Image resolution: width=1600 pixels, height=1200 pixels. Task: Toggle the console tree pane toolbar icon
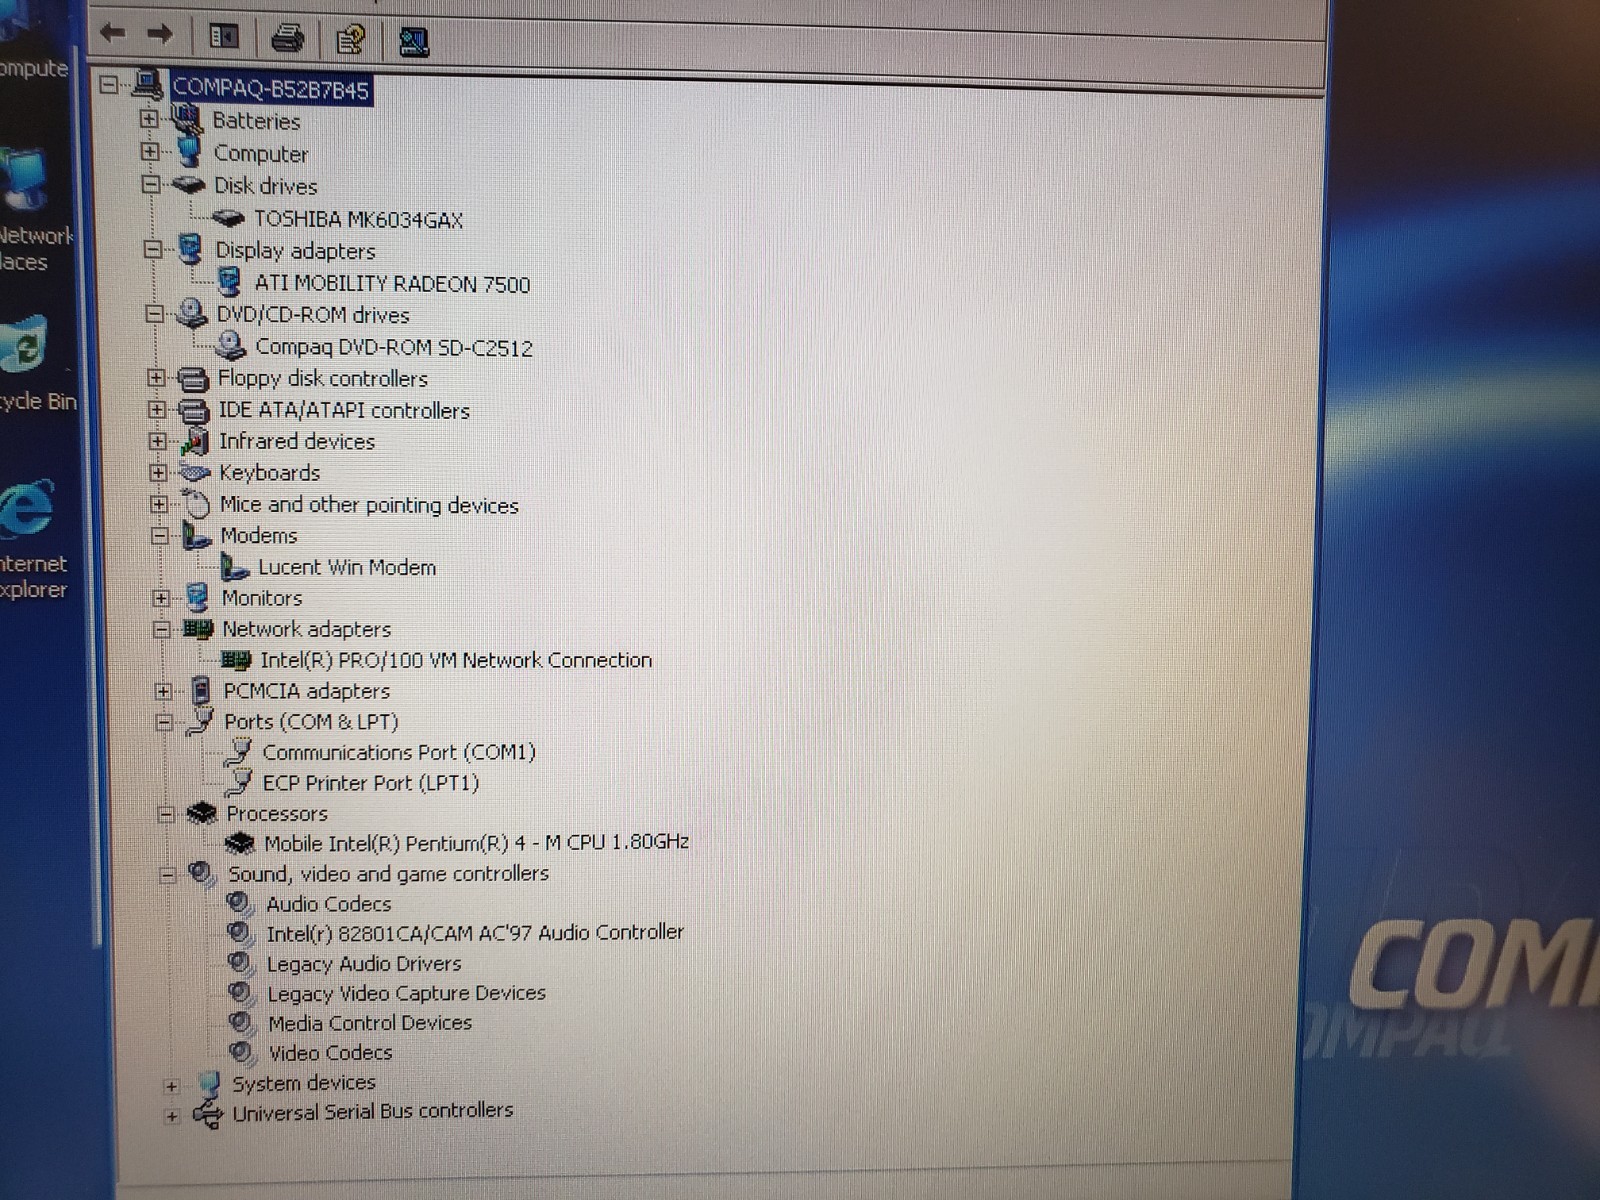pyautogui.click(x=223, y=37)
